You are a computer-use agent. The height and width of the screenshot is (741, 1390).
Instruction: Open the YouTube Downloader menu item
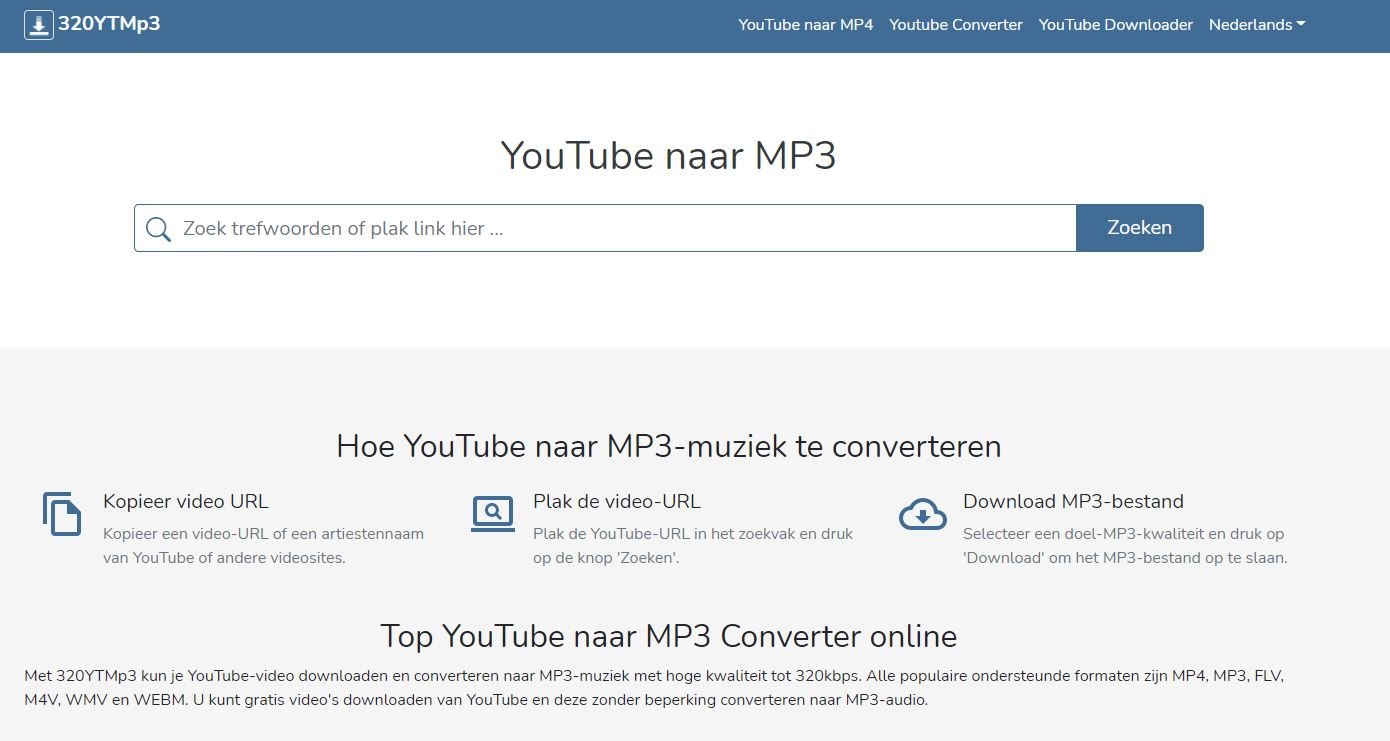click(1115, 24)
